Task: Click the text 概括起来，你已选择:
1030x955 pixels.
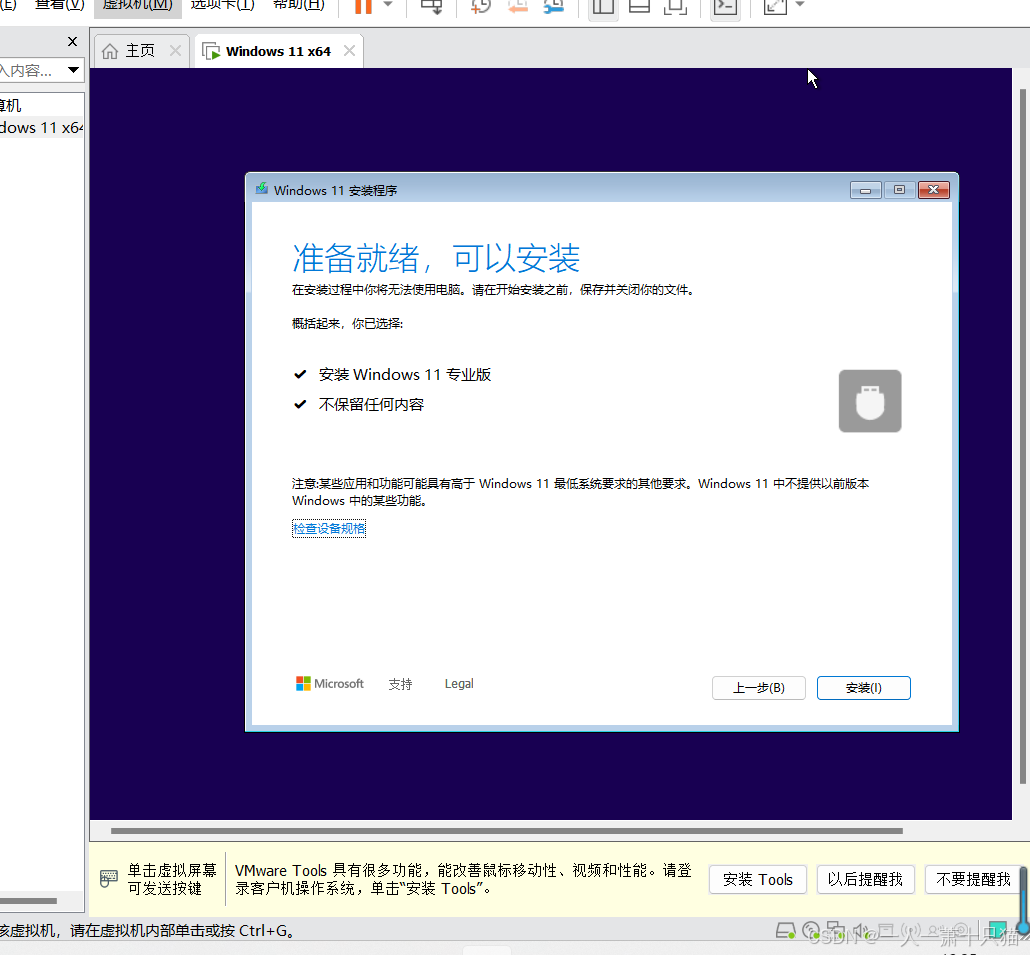Action: click(347, 323)
